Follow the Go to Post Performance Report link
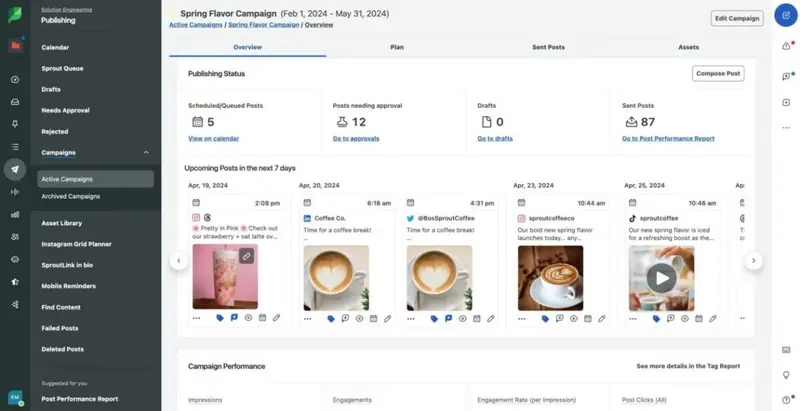 [x=668, y=138]
